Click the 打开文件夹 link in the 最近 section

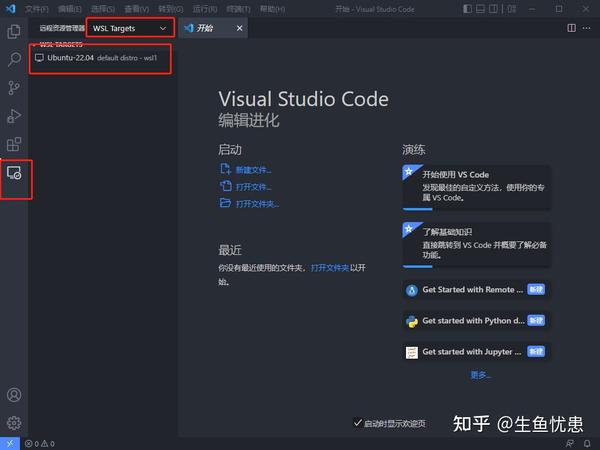click(329, 268)
